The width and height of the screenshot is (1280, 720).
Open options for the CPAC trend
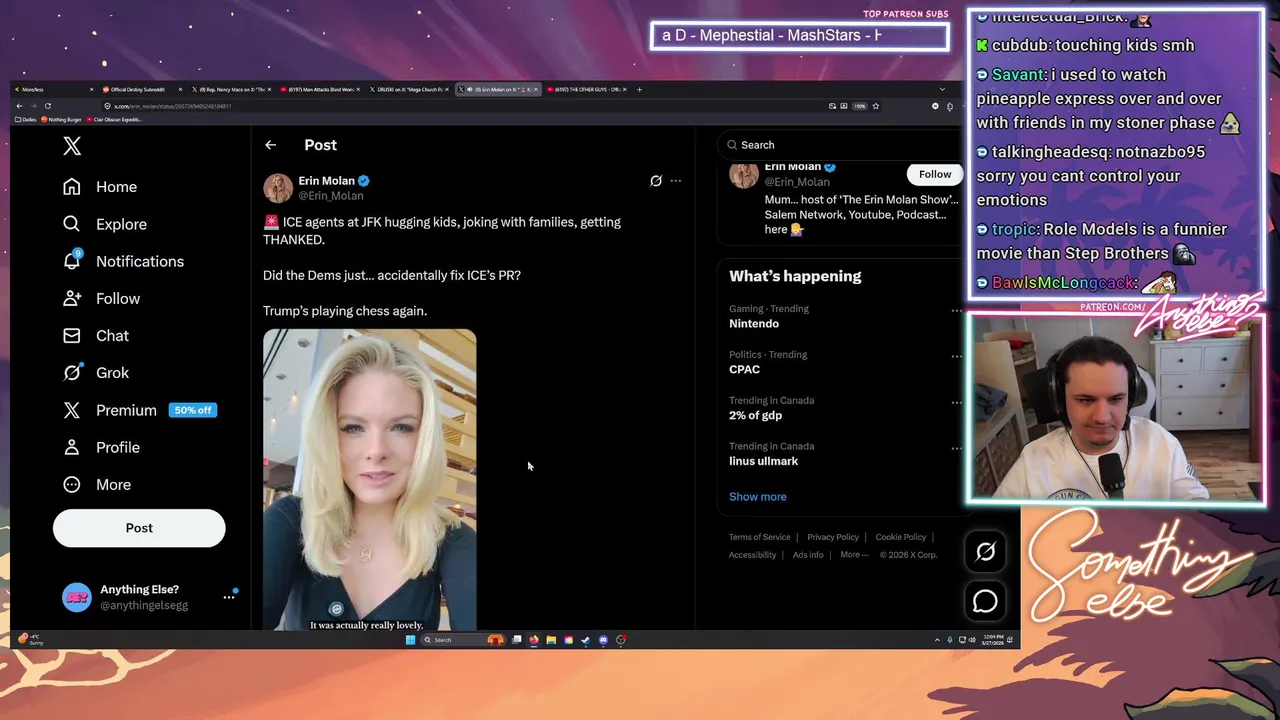(x=956, y=356)
